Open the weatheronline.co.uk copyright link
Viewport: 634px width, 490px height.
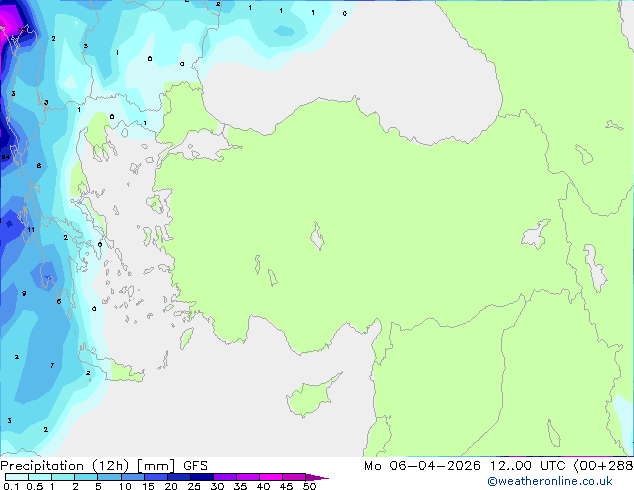coord(549,481)
